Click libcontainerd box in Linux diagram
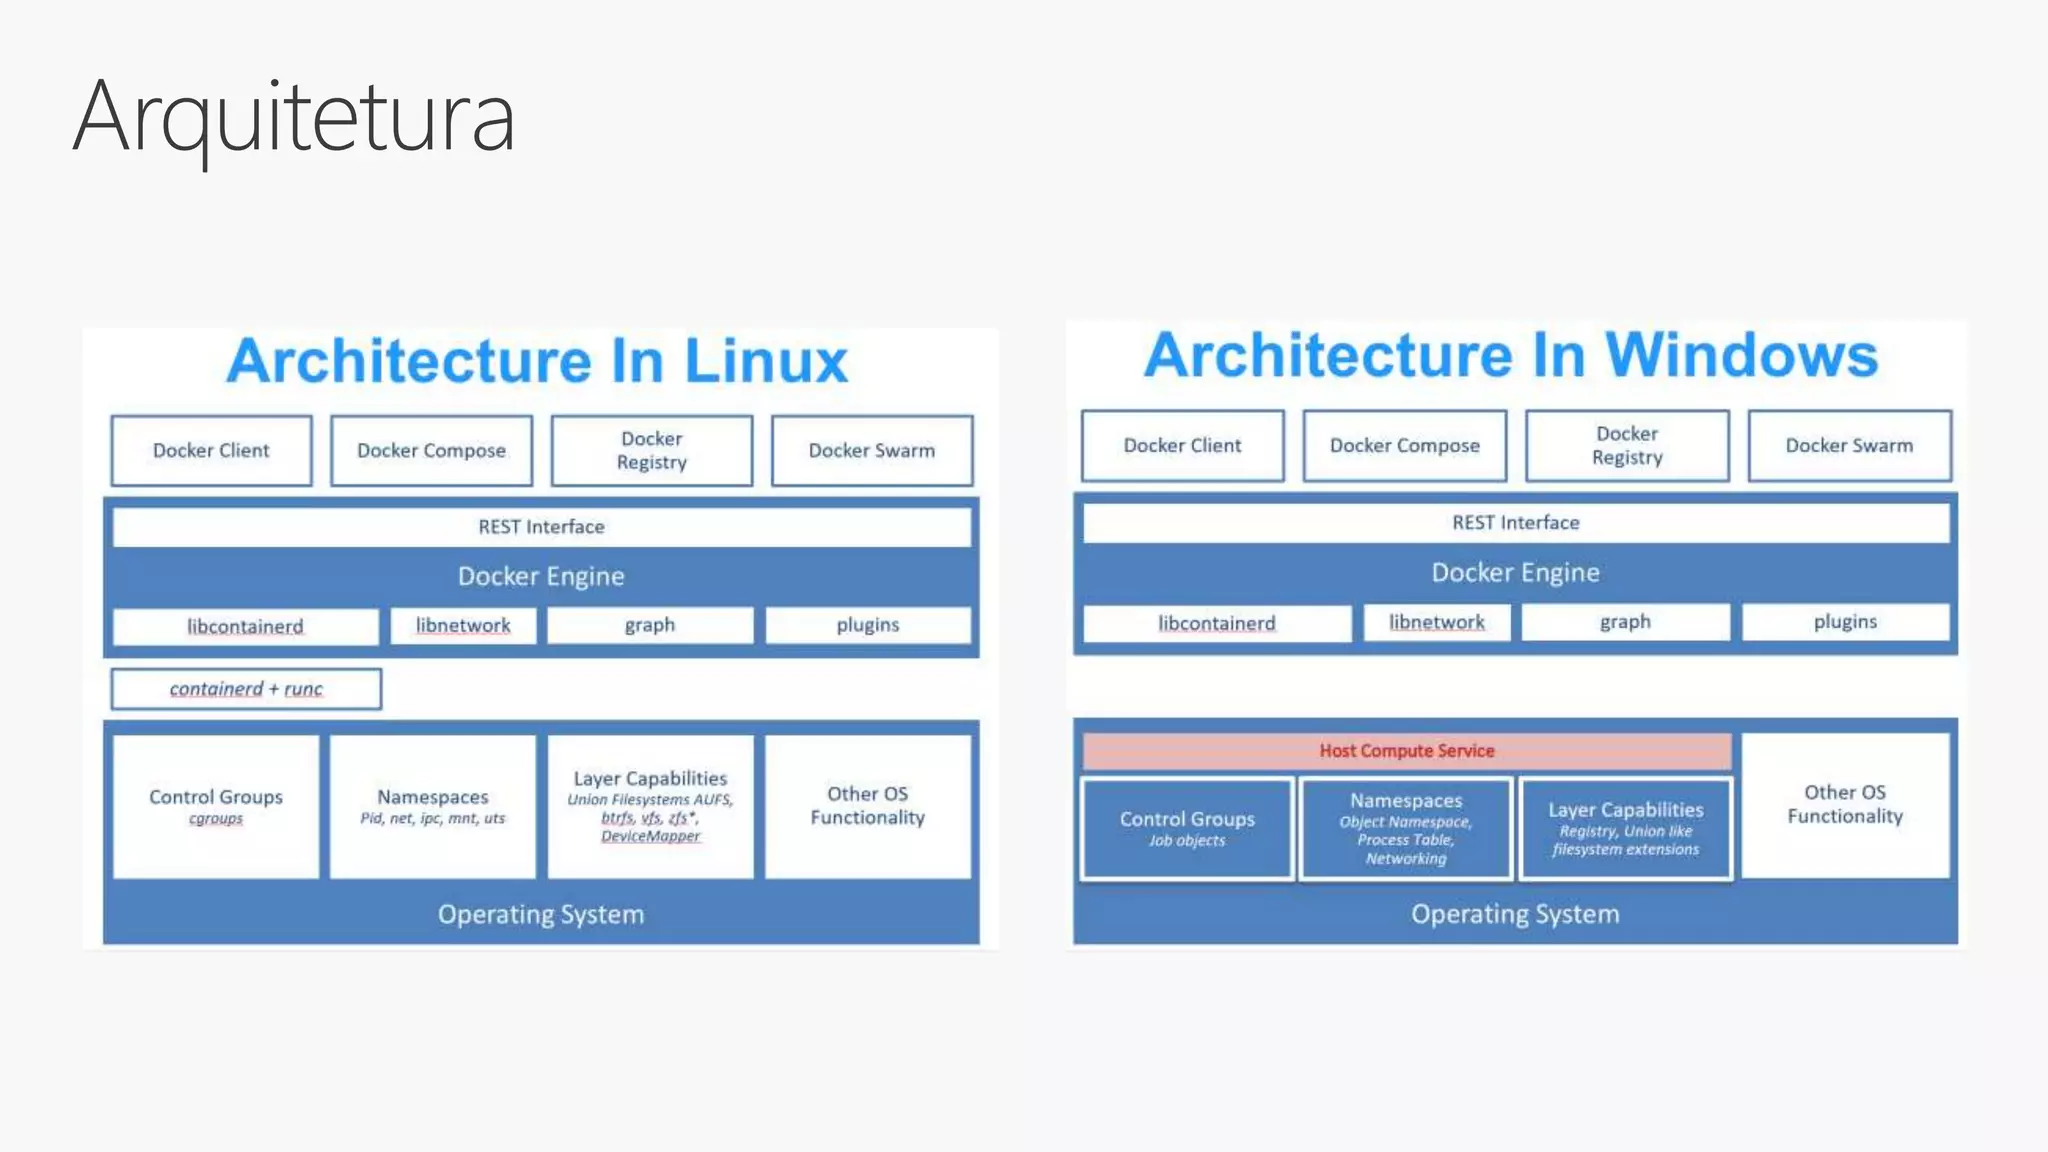Viewport: 2048px width, 1152px height. (245, 626)
